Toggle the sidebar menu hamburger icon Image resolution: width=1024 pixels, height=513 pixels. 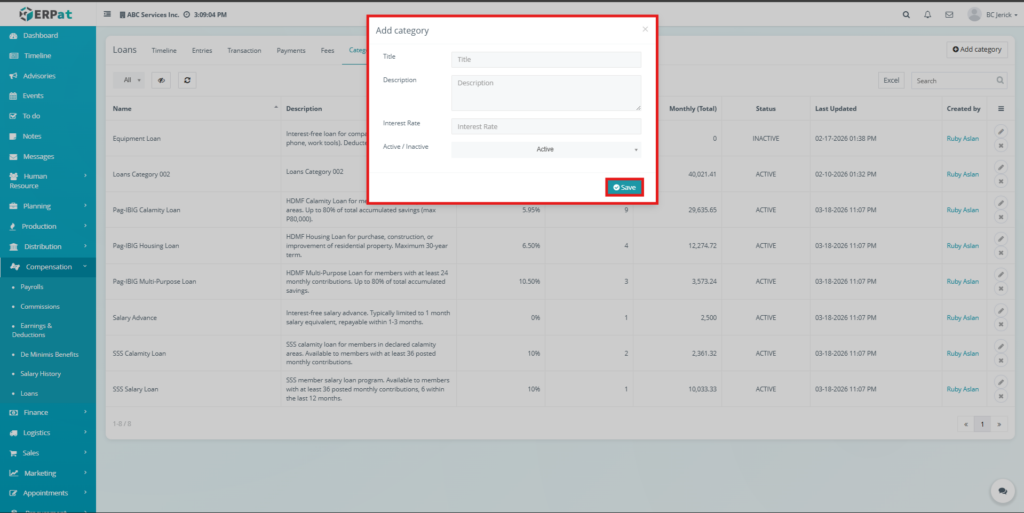tap(108, 15)
